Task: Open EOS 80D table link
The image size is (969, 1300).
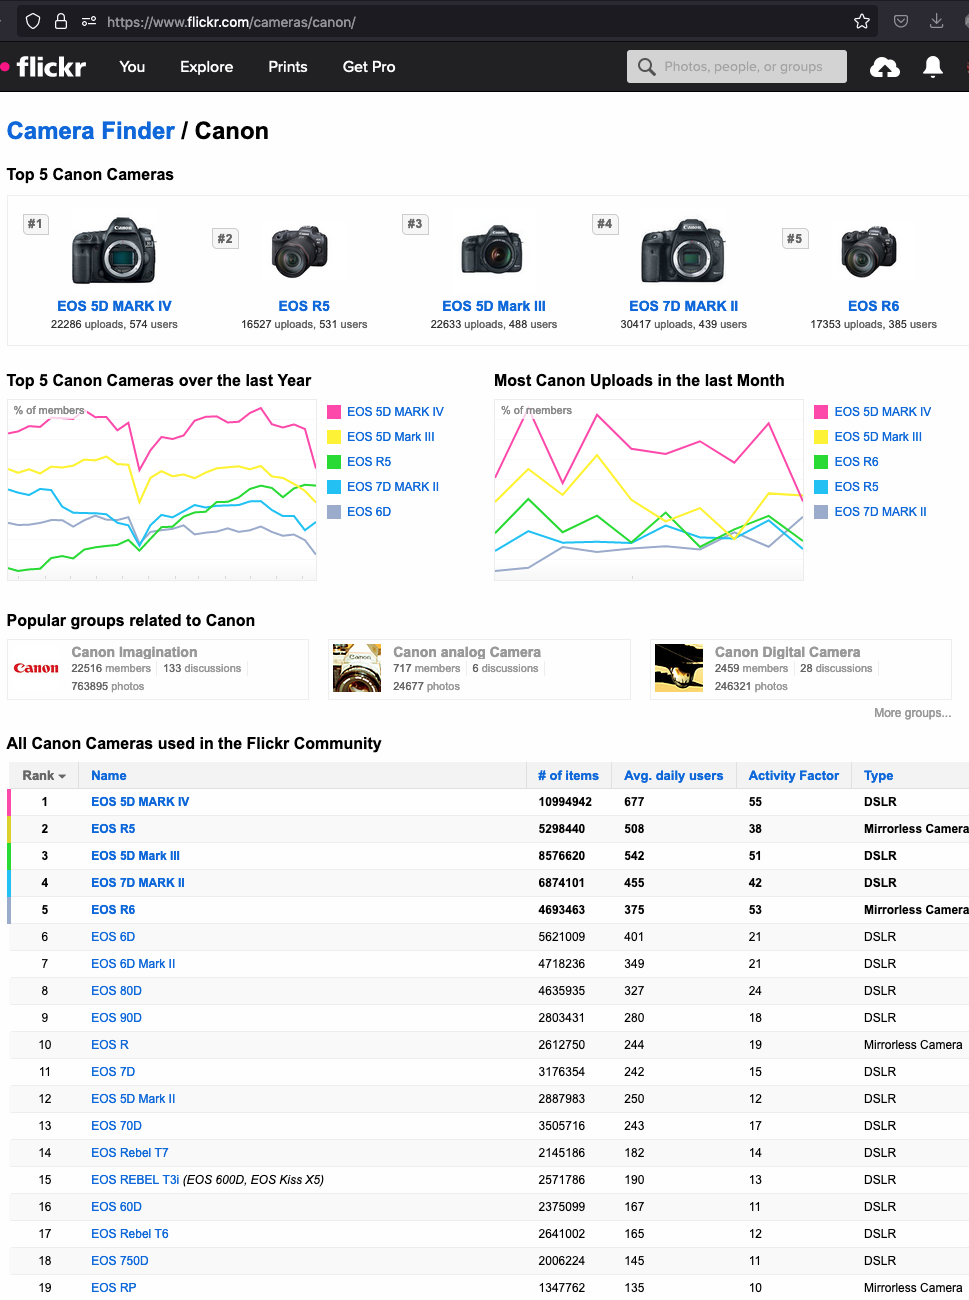Action: (x=116, y=991)
